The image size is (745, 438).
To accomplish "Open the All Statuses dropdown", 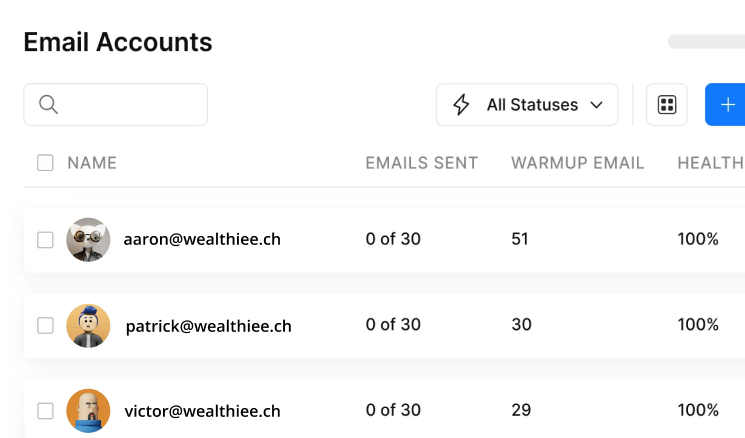I will point(531,105).
